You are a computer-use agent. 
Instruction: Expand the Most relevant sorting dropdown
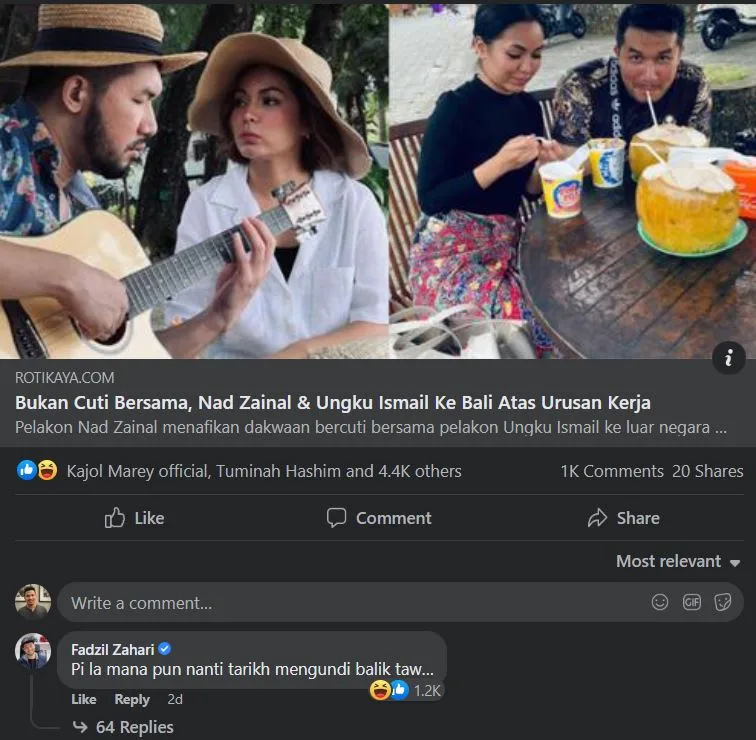[x=678, y=562]
